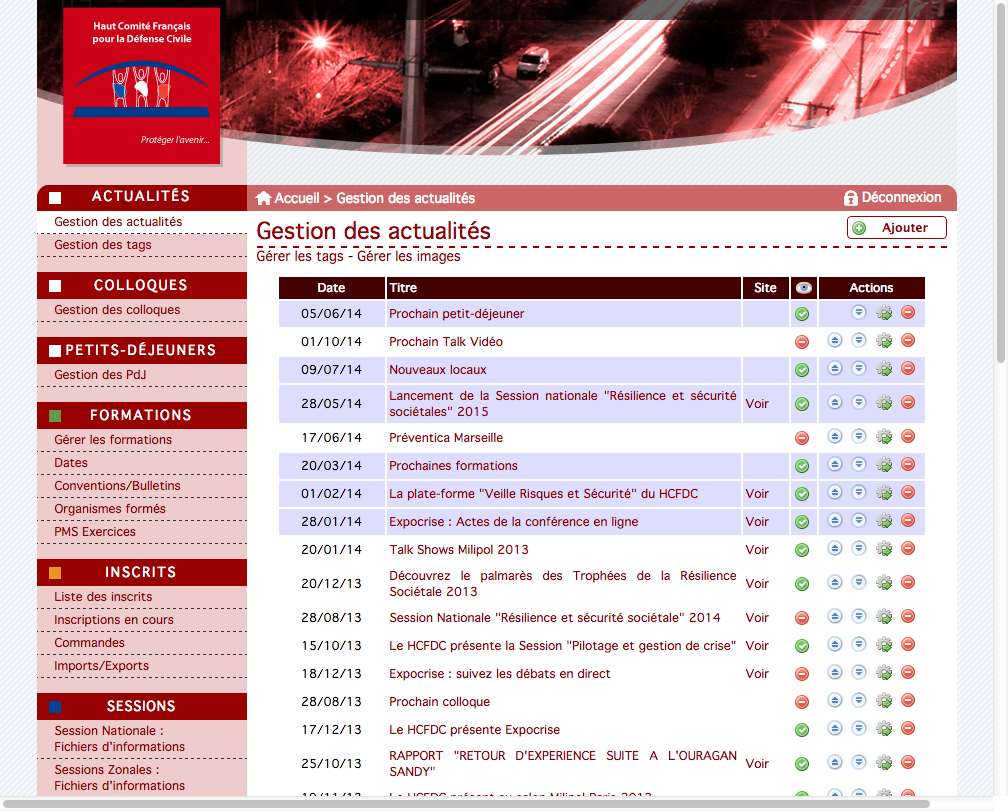Open Conventions/Bulletins in sidebar
Image resolution: width=1008 pixels, height=811 pixels.
(117, 486)
